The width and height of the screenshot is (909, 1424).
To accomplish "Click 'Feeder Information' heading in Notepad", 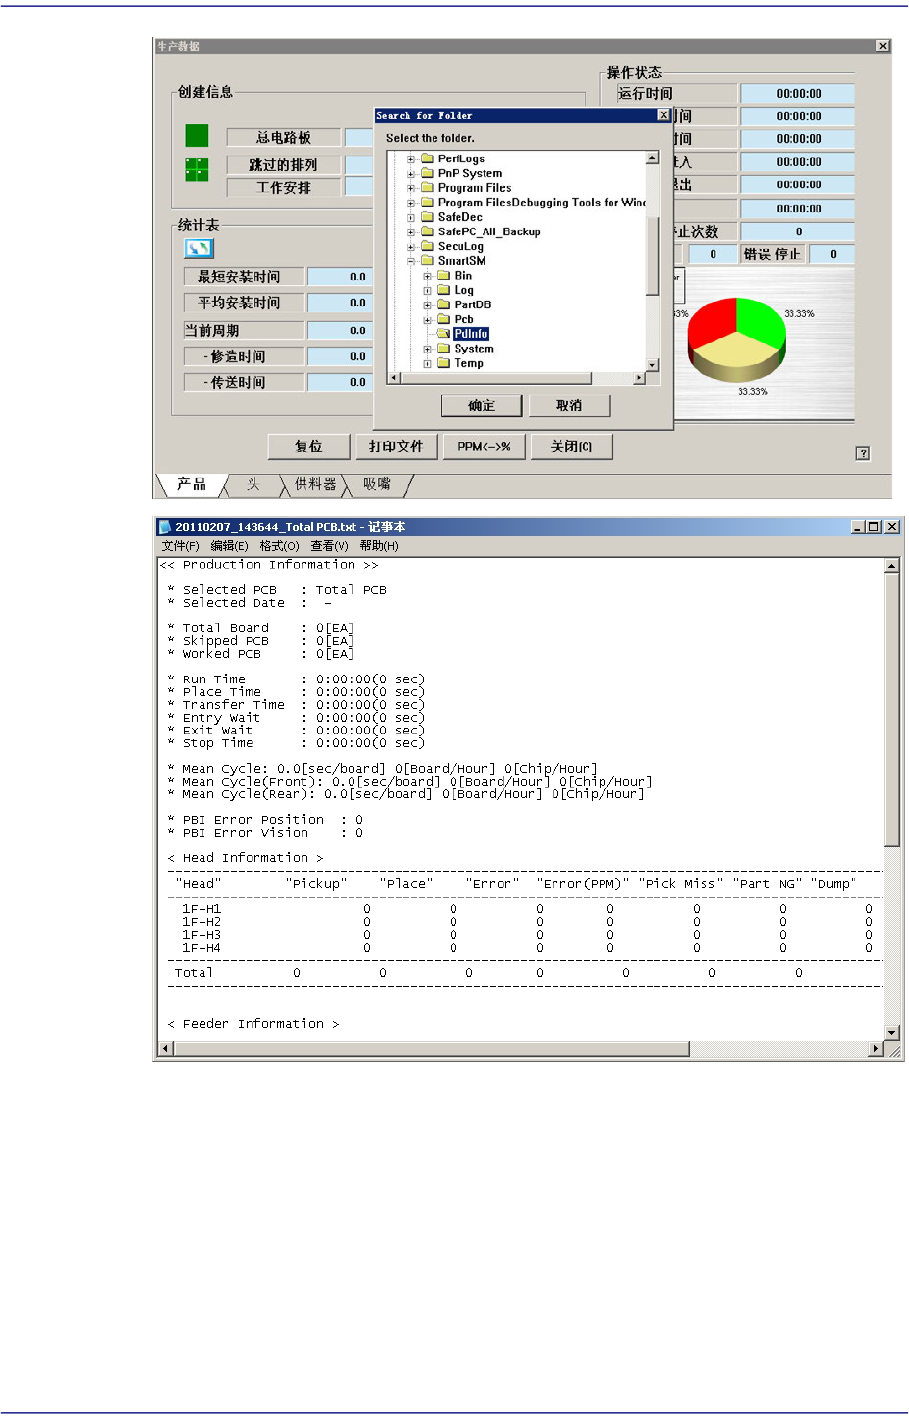I will (x=253, y=1024).
